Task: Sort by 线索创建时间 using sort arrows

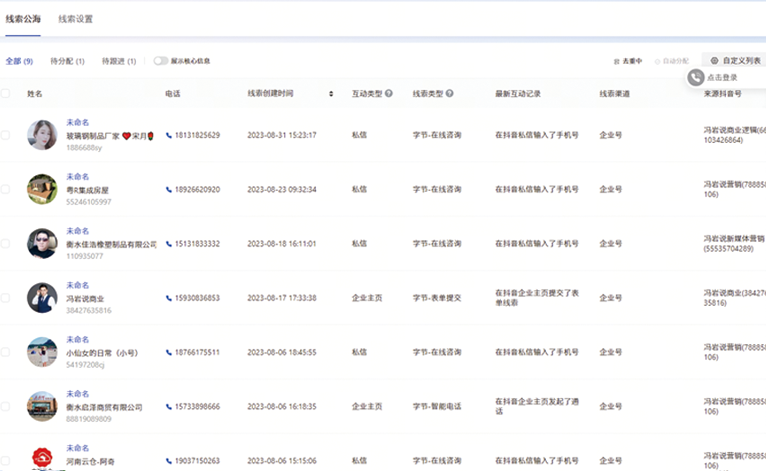Action: point(331,94)
